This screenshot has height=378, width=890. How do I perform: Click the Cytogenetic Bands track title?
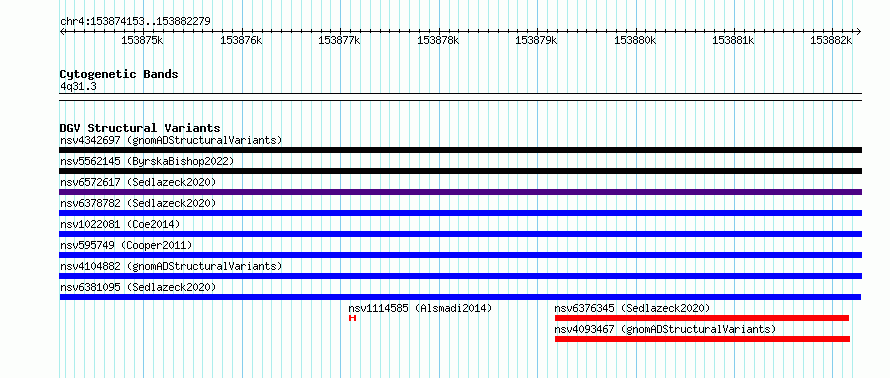(x=119, y=74)
